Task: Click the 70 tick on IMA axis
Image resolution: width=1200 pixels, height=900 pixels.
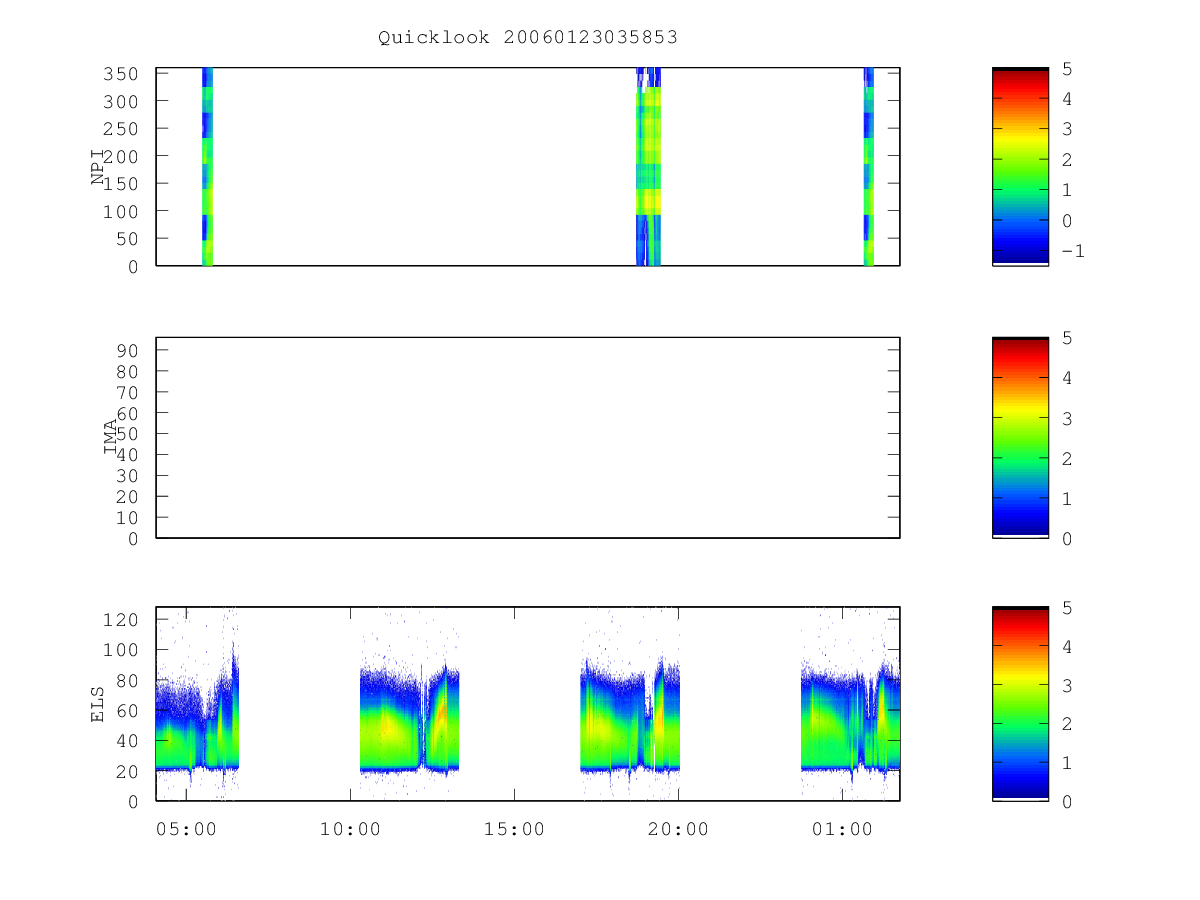Action: point(128,392)
